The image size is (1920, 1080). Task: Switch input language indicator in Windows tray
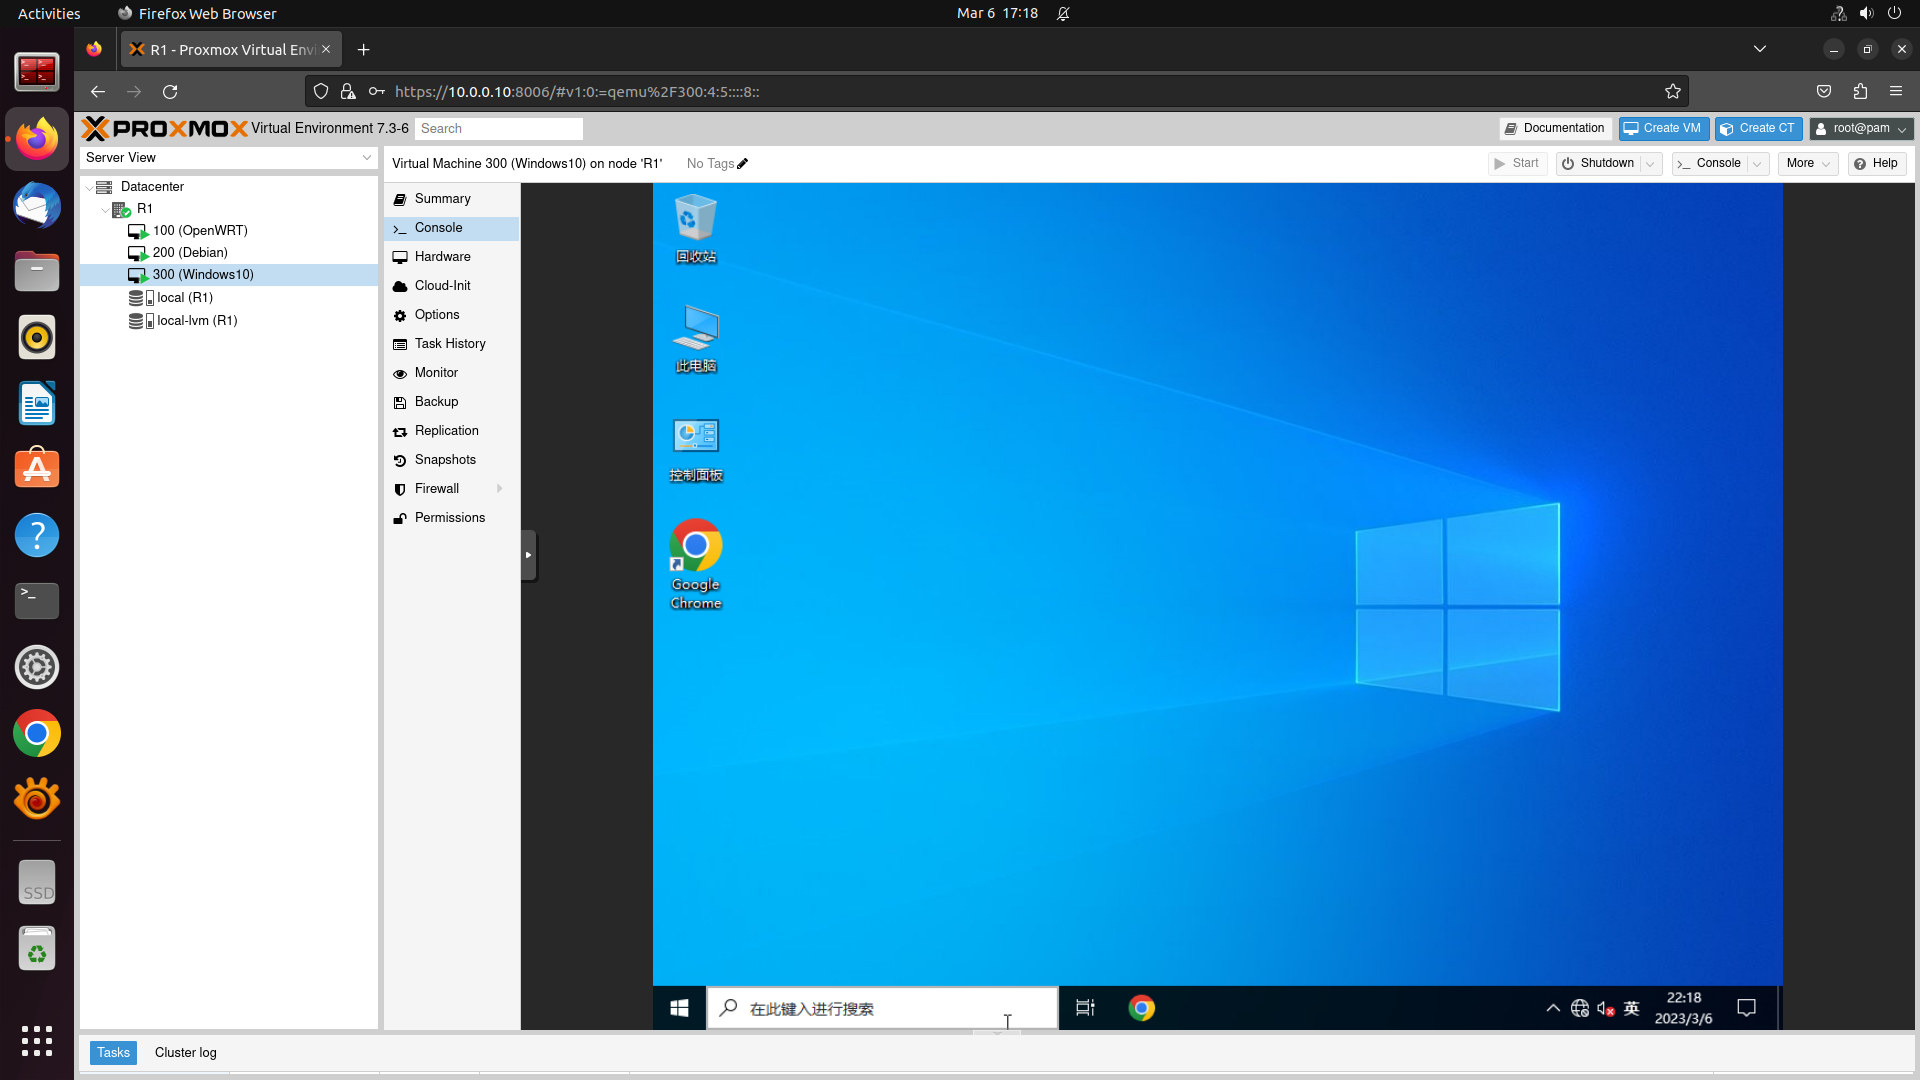[x=1631, y=1008]
